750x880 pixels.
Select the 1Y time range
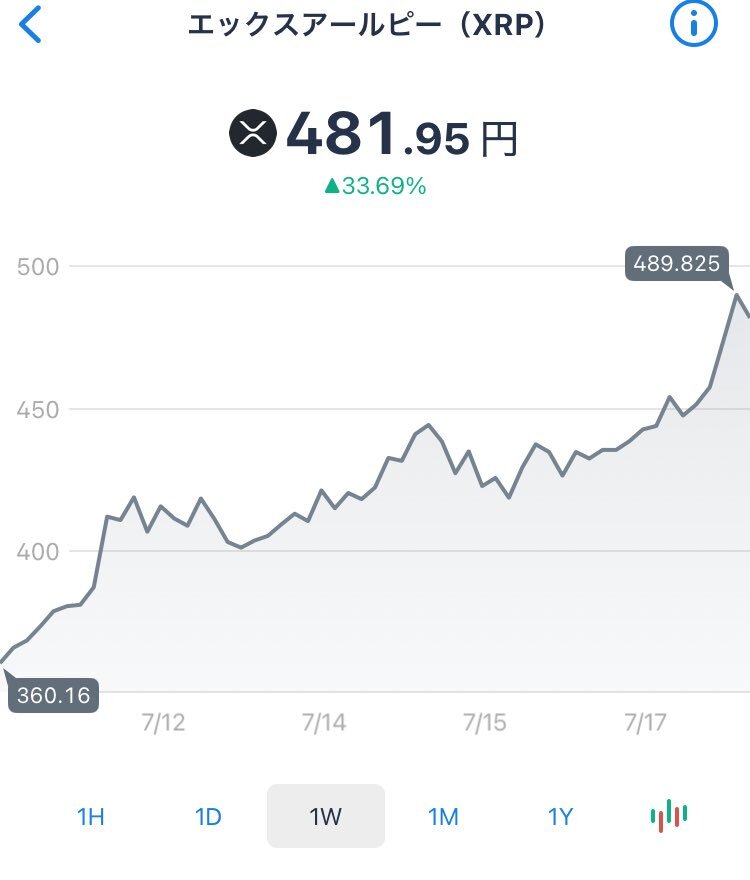click(560, 817)
